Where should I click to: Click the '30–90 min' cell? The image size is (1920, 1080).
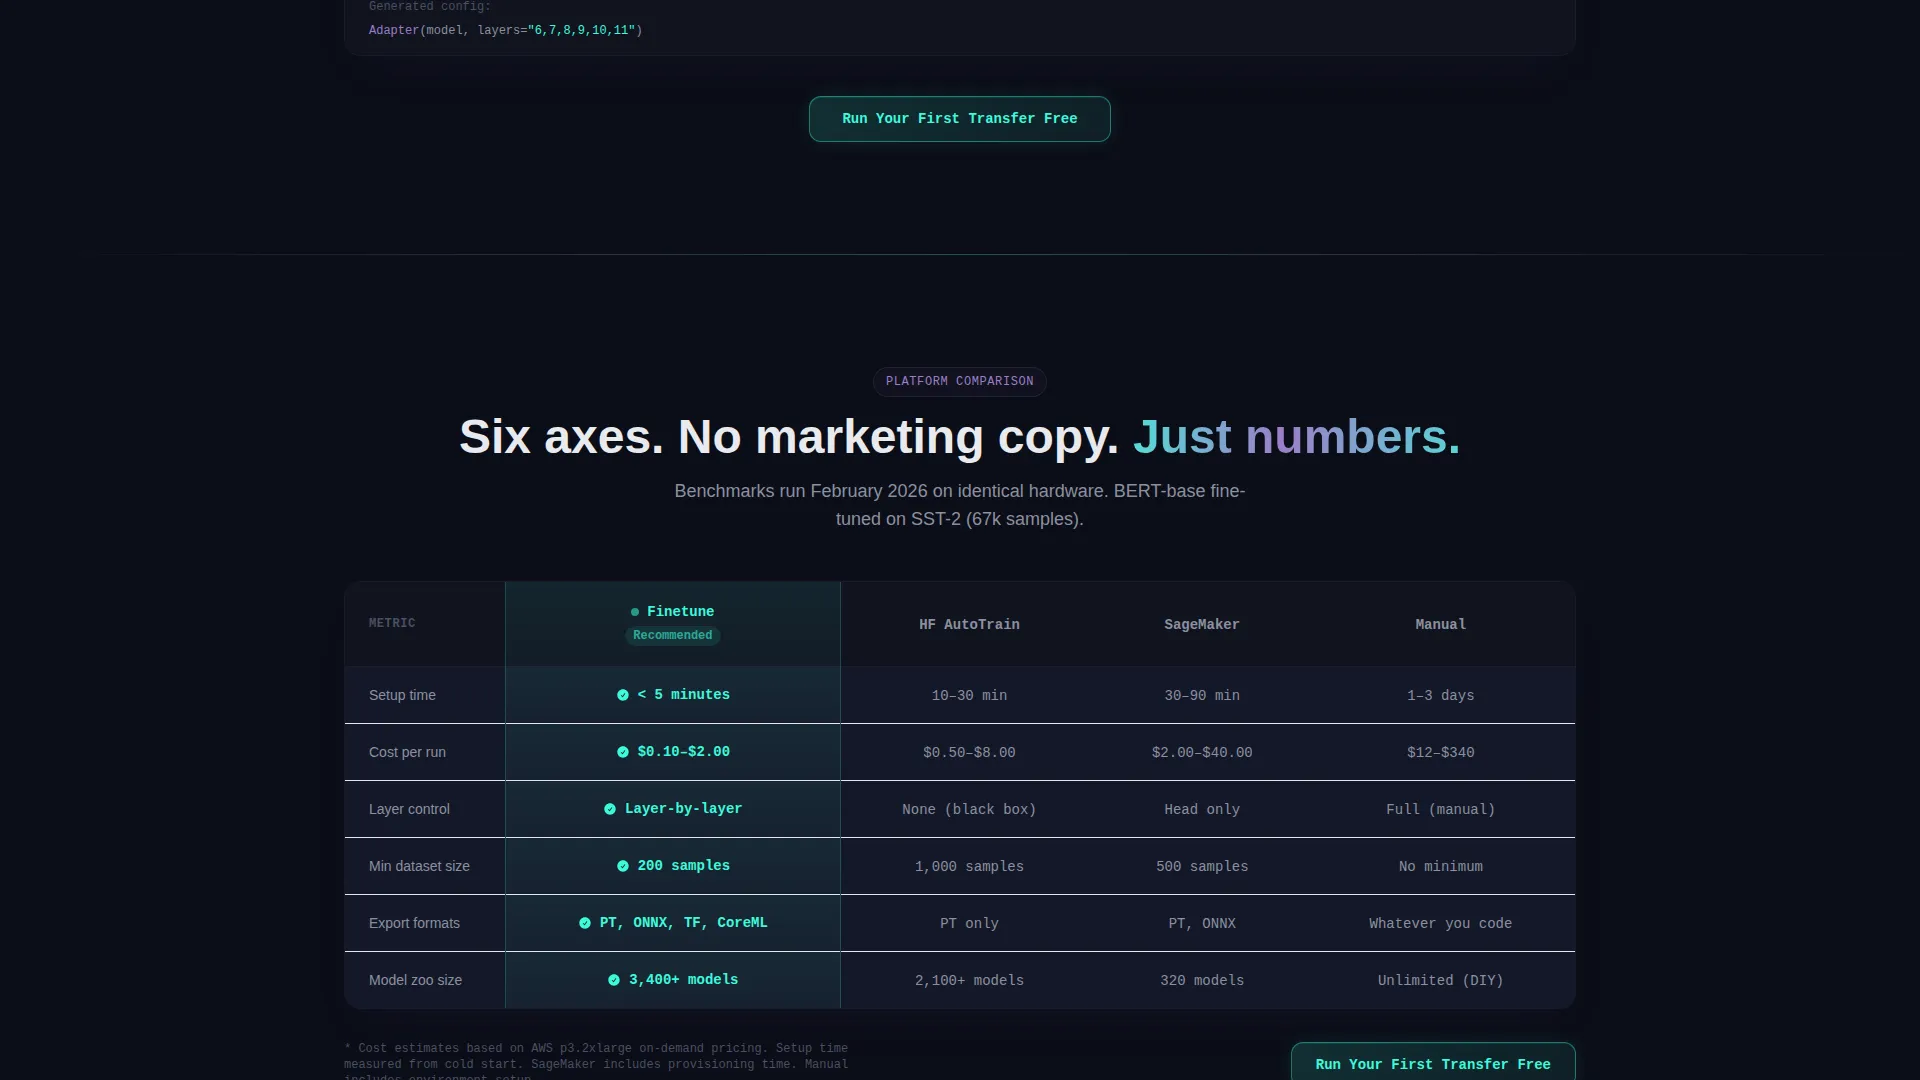pos(1202,696)
